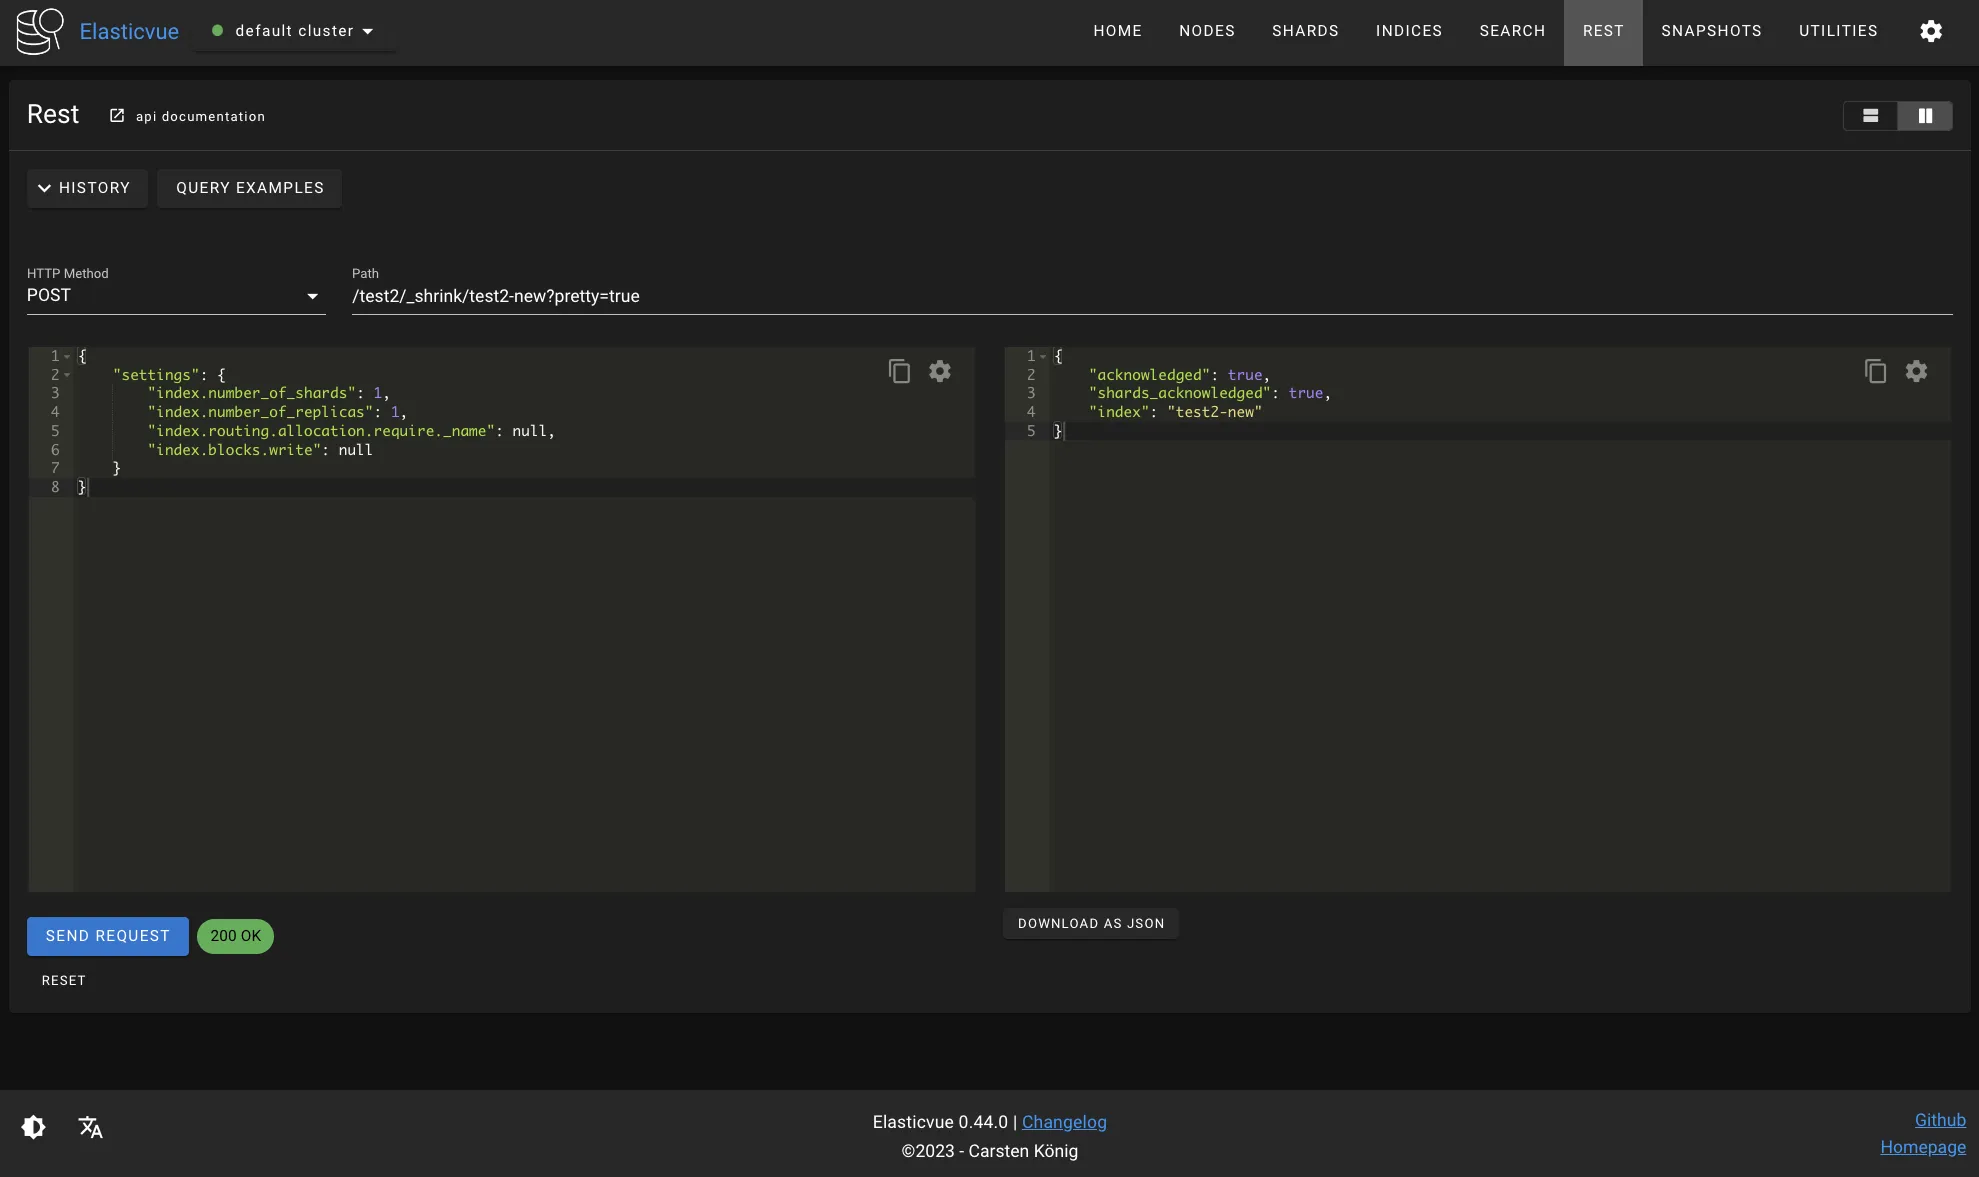Screen dimensions: 1979x1177
Task: Open the default cluster dropdown
Action: click(294, 31)
